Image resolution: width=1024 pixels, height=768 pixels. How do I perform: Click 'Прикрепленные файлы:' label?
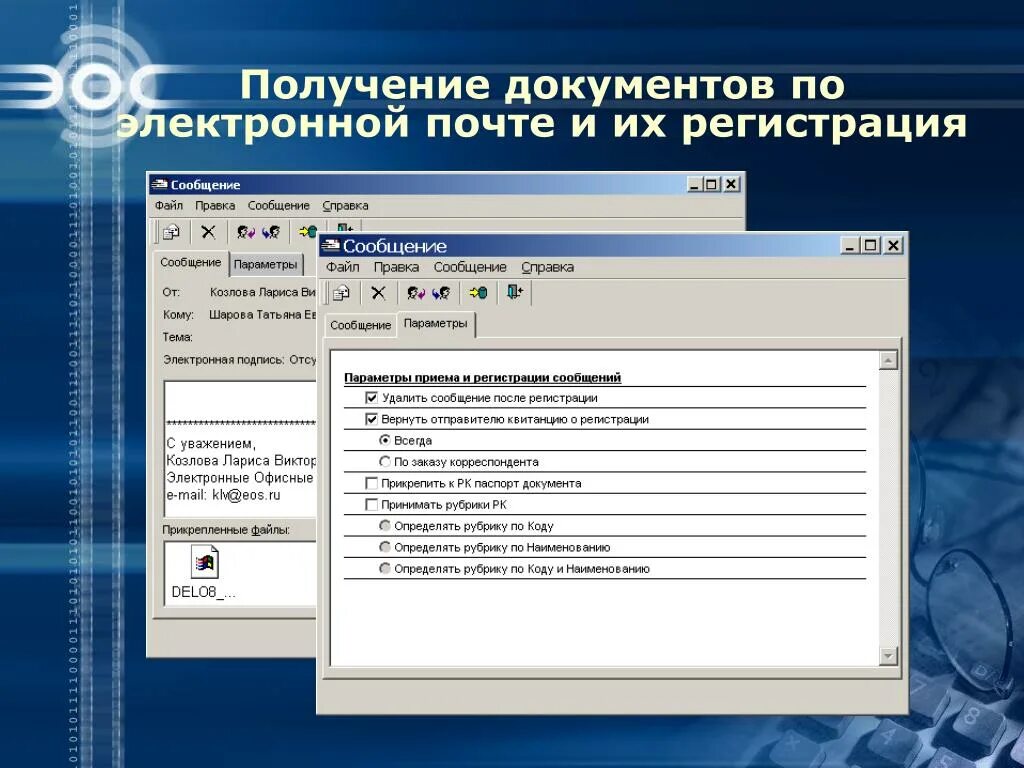(226, 530)
